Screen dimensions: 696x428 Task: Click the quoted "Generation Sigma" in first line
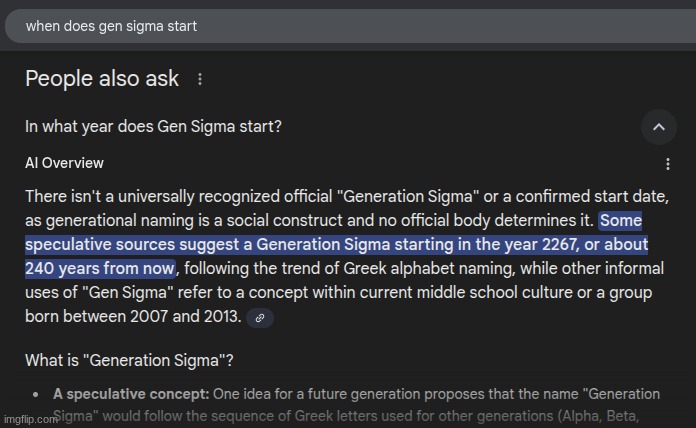tap(408, 196)
